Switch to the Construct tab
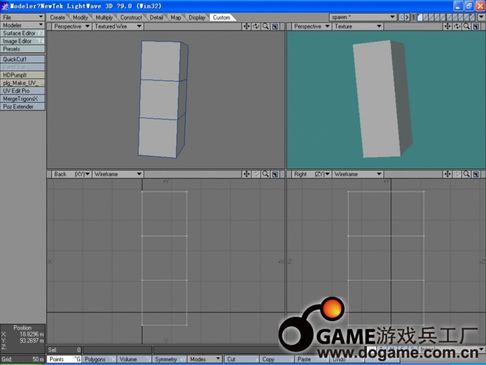Screen dimensions: 486x365 pos(131,17)
